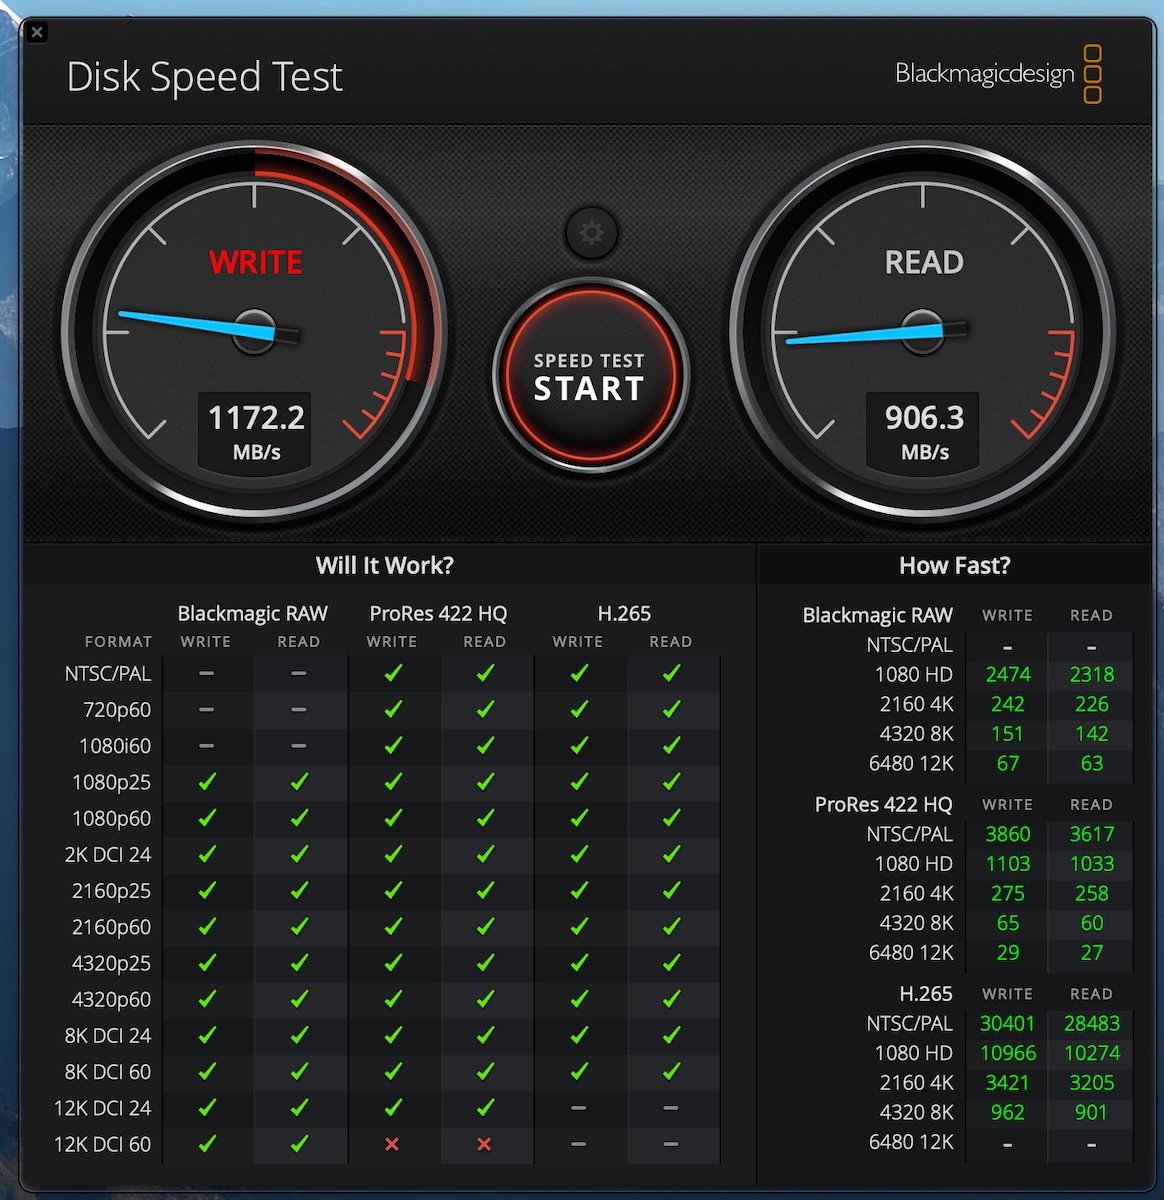Click the 901 H.265 4320 8K read value
The height and width of the screenshot is (1200, 1164).
[x=1091, y=1112]
